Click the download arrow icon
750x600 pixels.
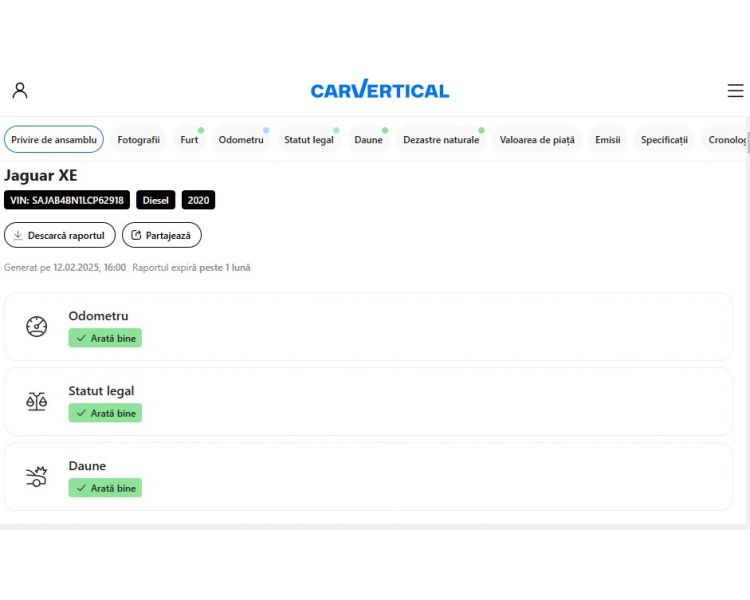pyautogui.click(x=18, y=235)
